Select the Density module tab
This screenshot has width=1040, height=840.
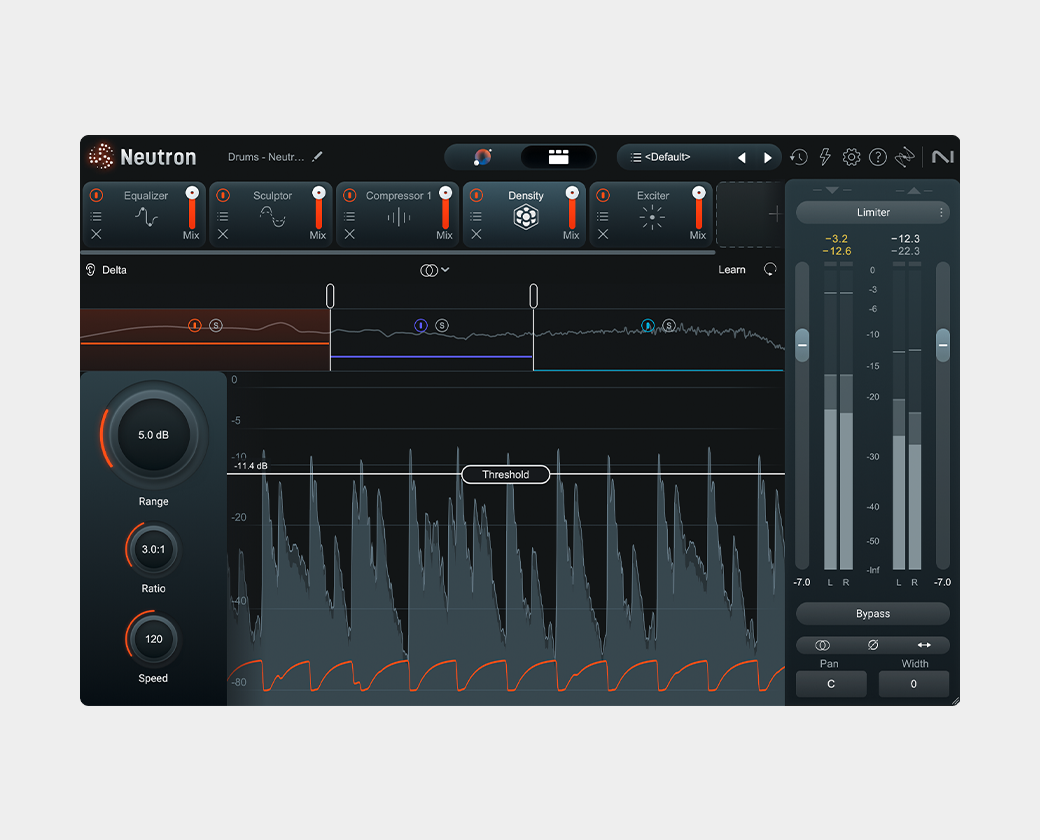pos(524,214)
